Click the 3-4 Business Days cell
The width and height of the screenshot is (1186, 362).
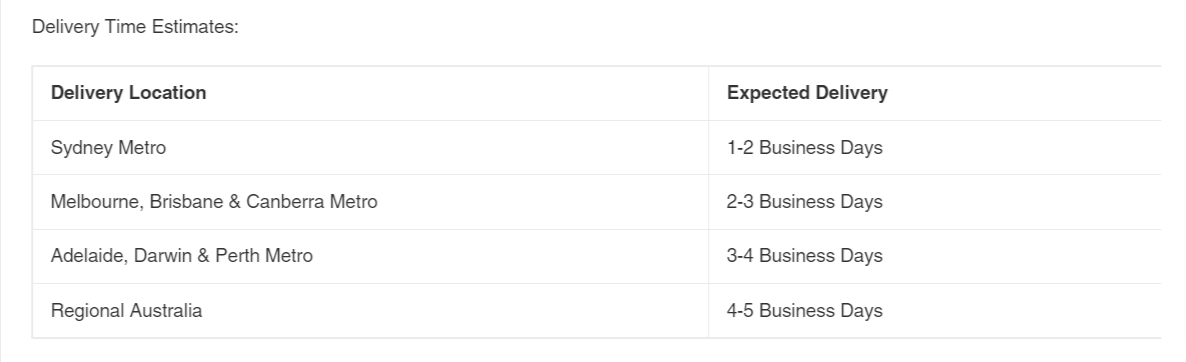coord(935,256)
